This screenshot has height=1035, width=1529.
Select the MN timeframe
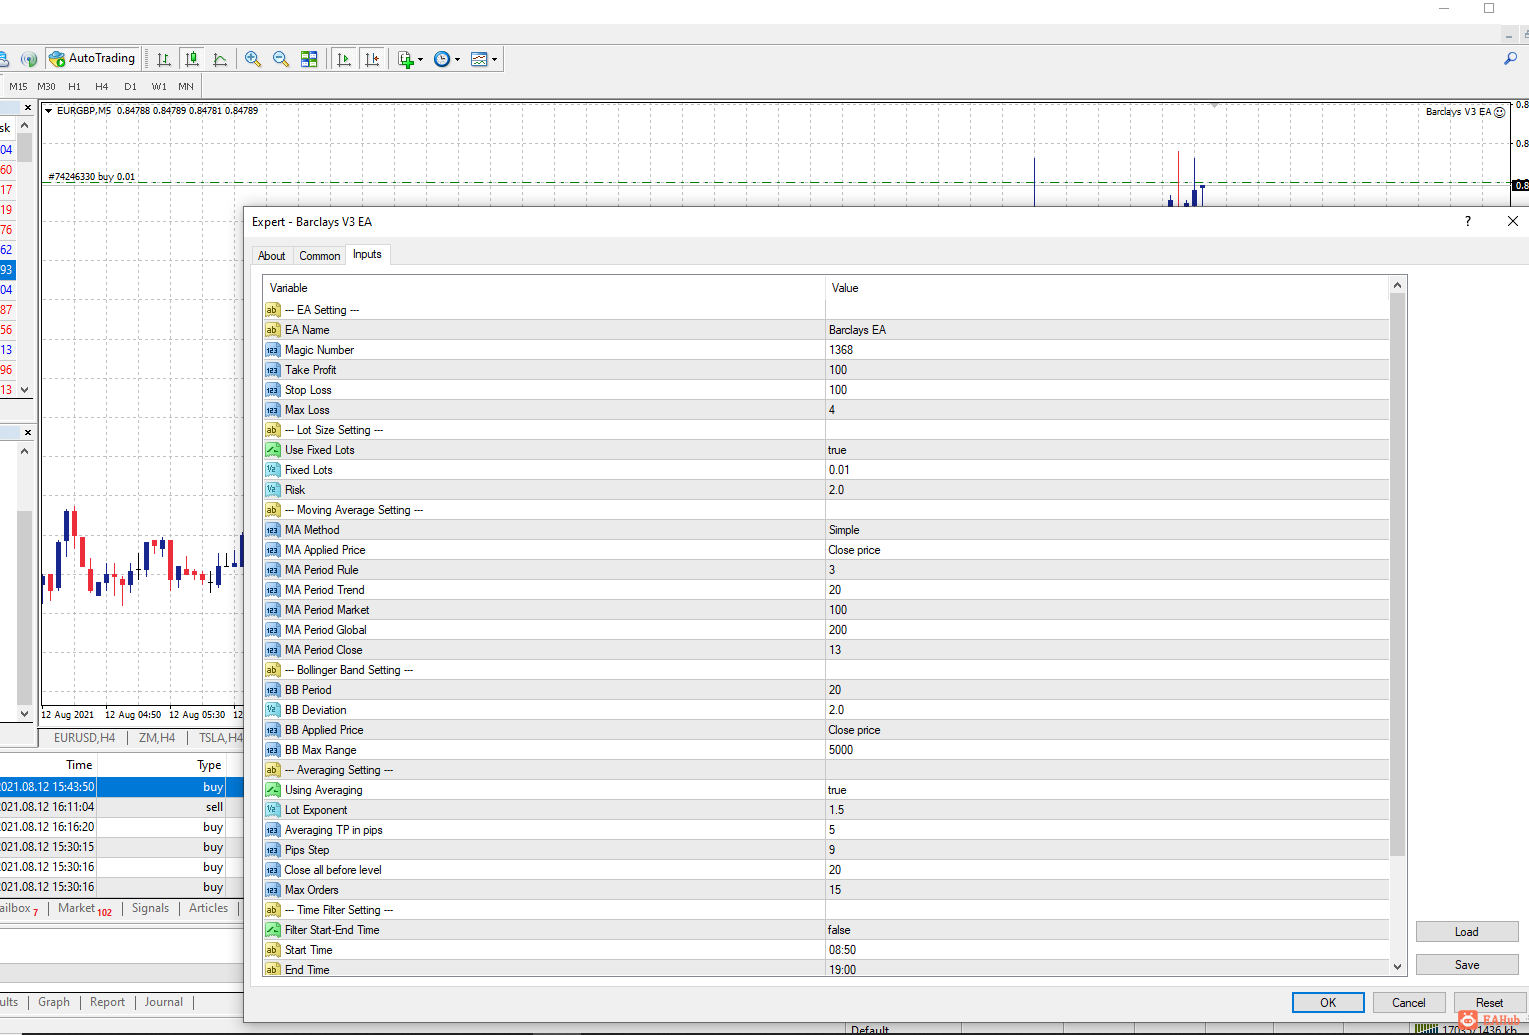pyautogui.click(x=186, y=87)
